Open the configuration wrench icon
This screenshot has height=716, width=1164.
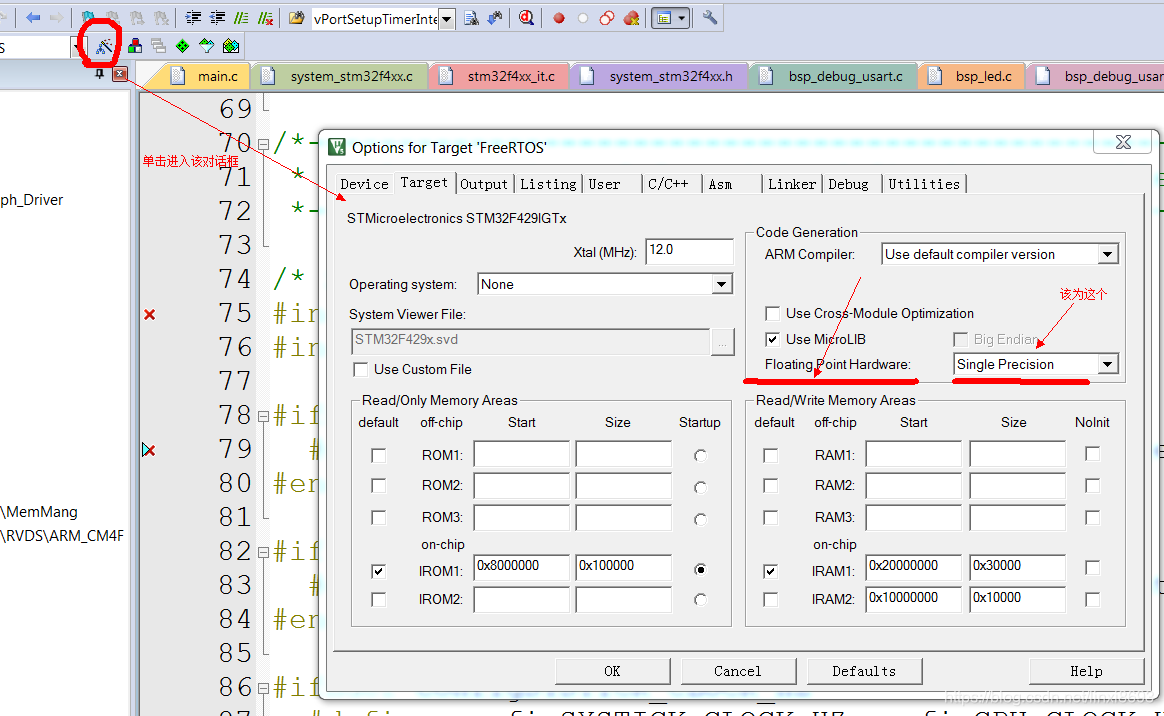click(x=710, y=17)
